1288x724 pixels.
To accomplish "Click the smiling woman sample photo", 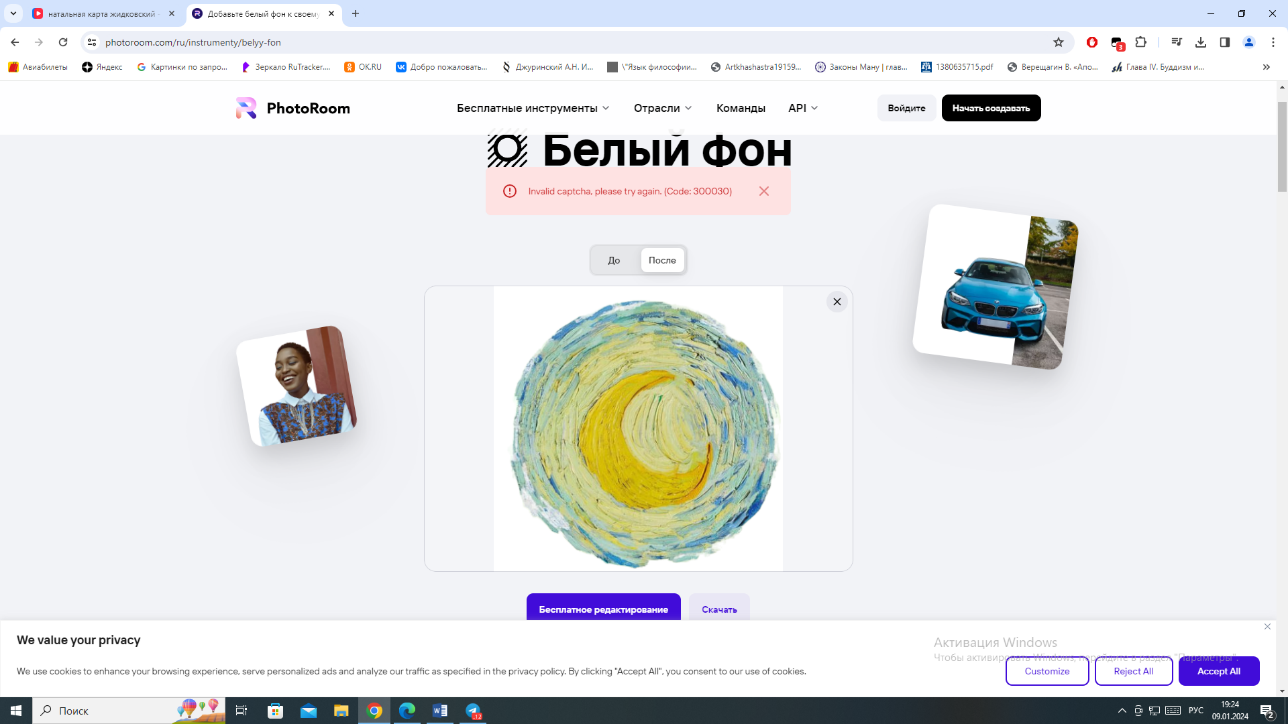I will tap(296, 386).
